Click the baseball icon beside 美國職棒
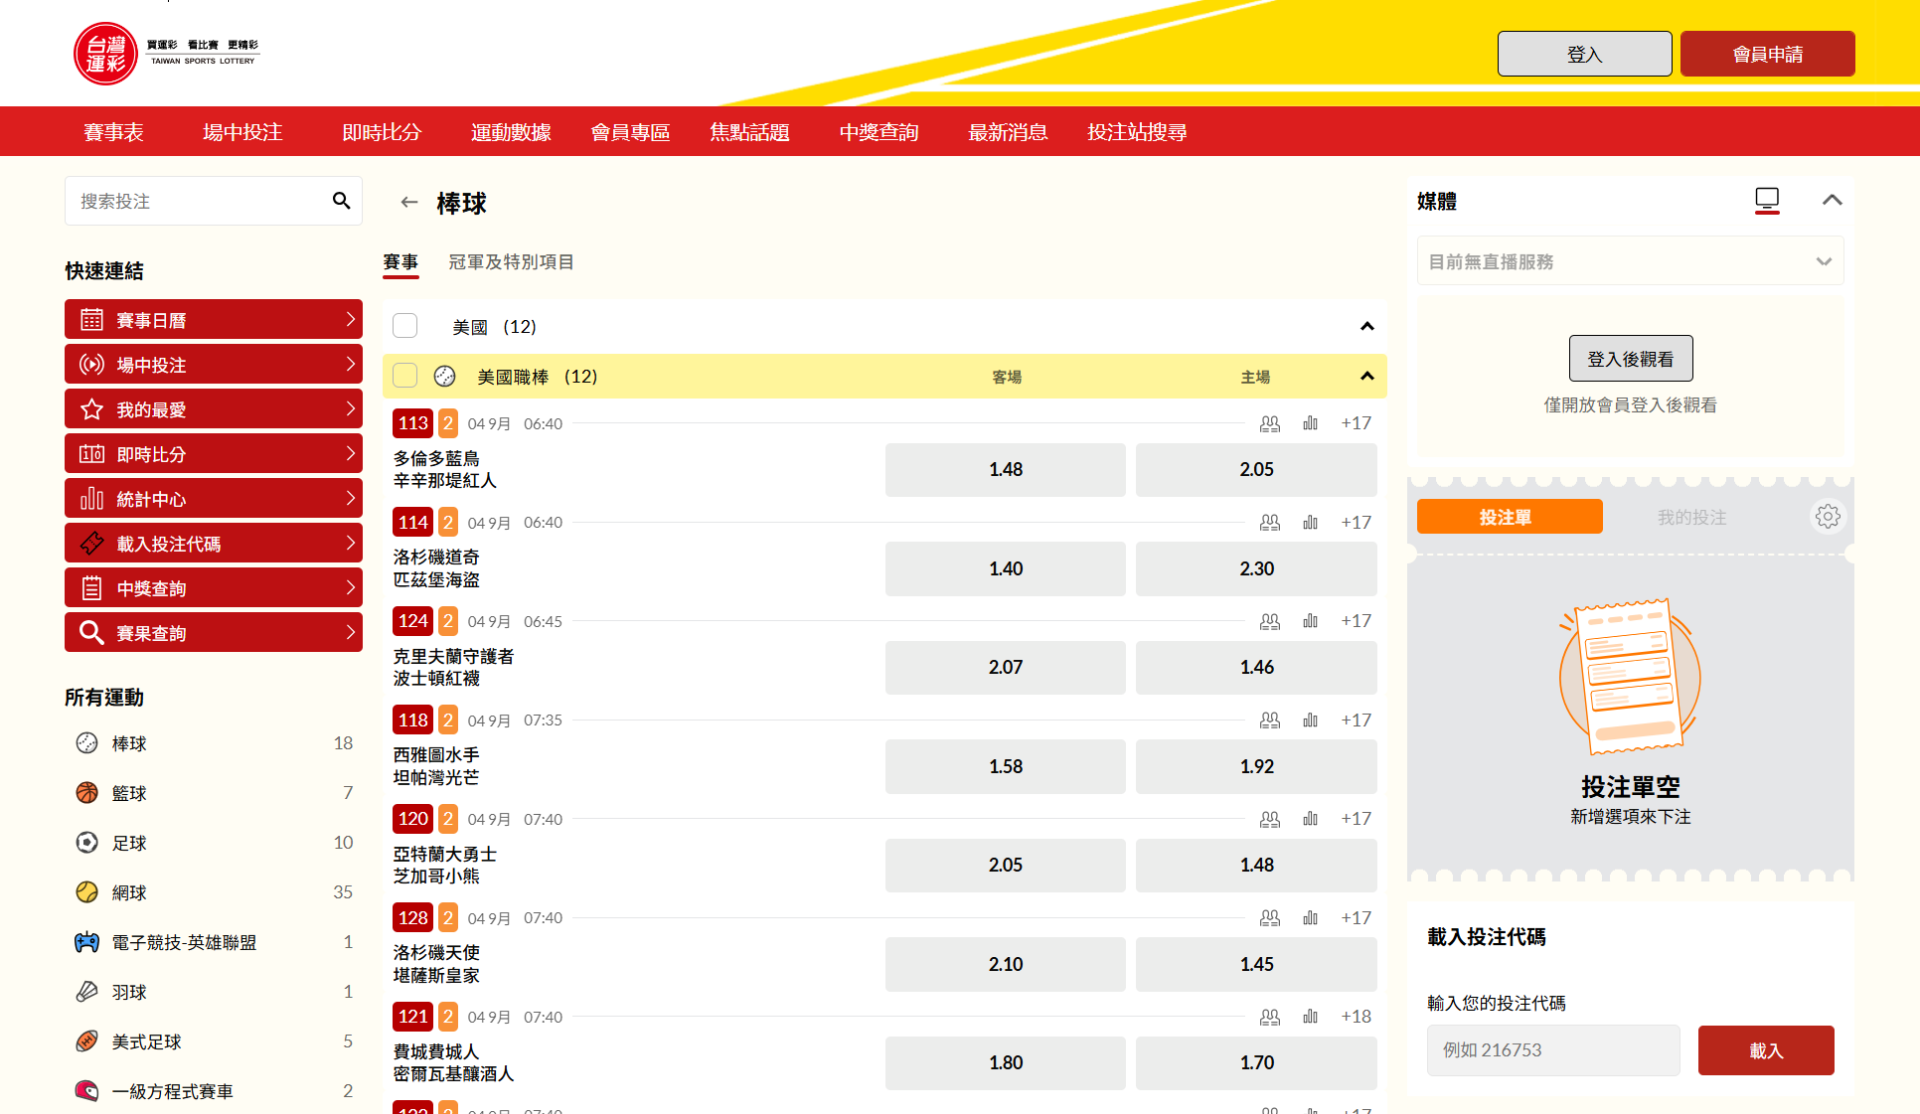The width and height of the screenshot is (1920, 1114). [445, 376]
